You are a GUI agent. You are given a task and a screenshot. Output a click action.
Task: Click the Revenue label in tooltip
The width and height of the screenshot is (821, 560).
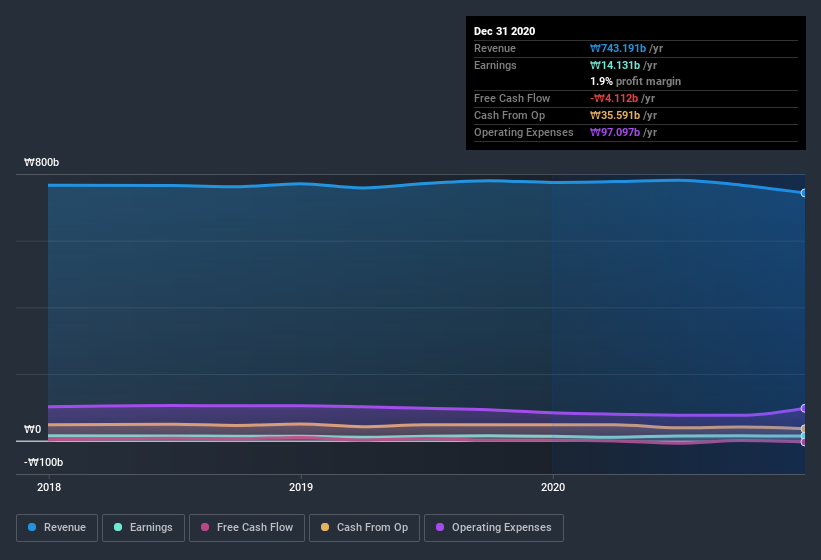[495, 48]
